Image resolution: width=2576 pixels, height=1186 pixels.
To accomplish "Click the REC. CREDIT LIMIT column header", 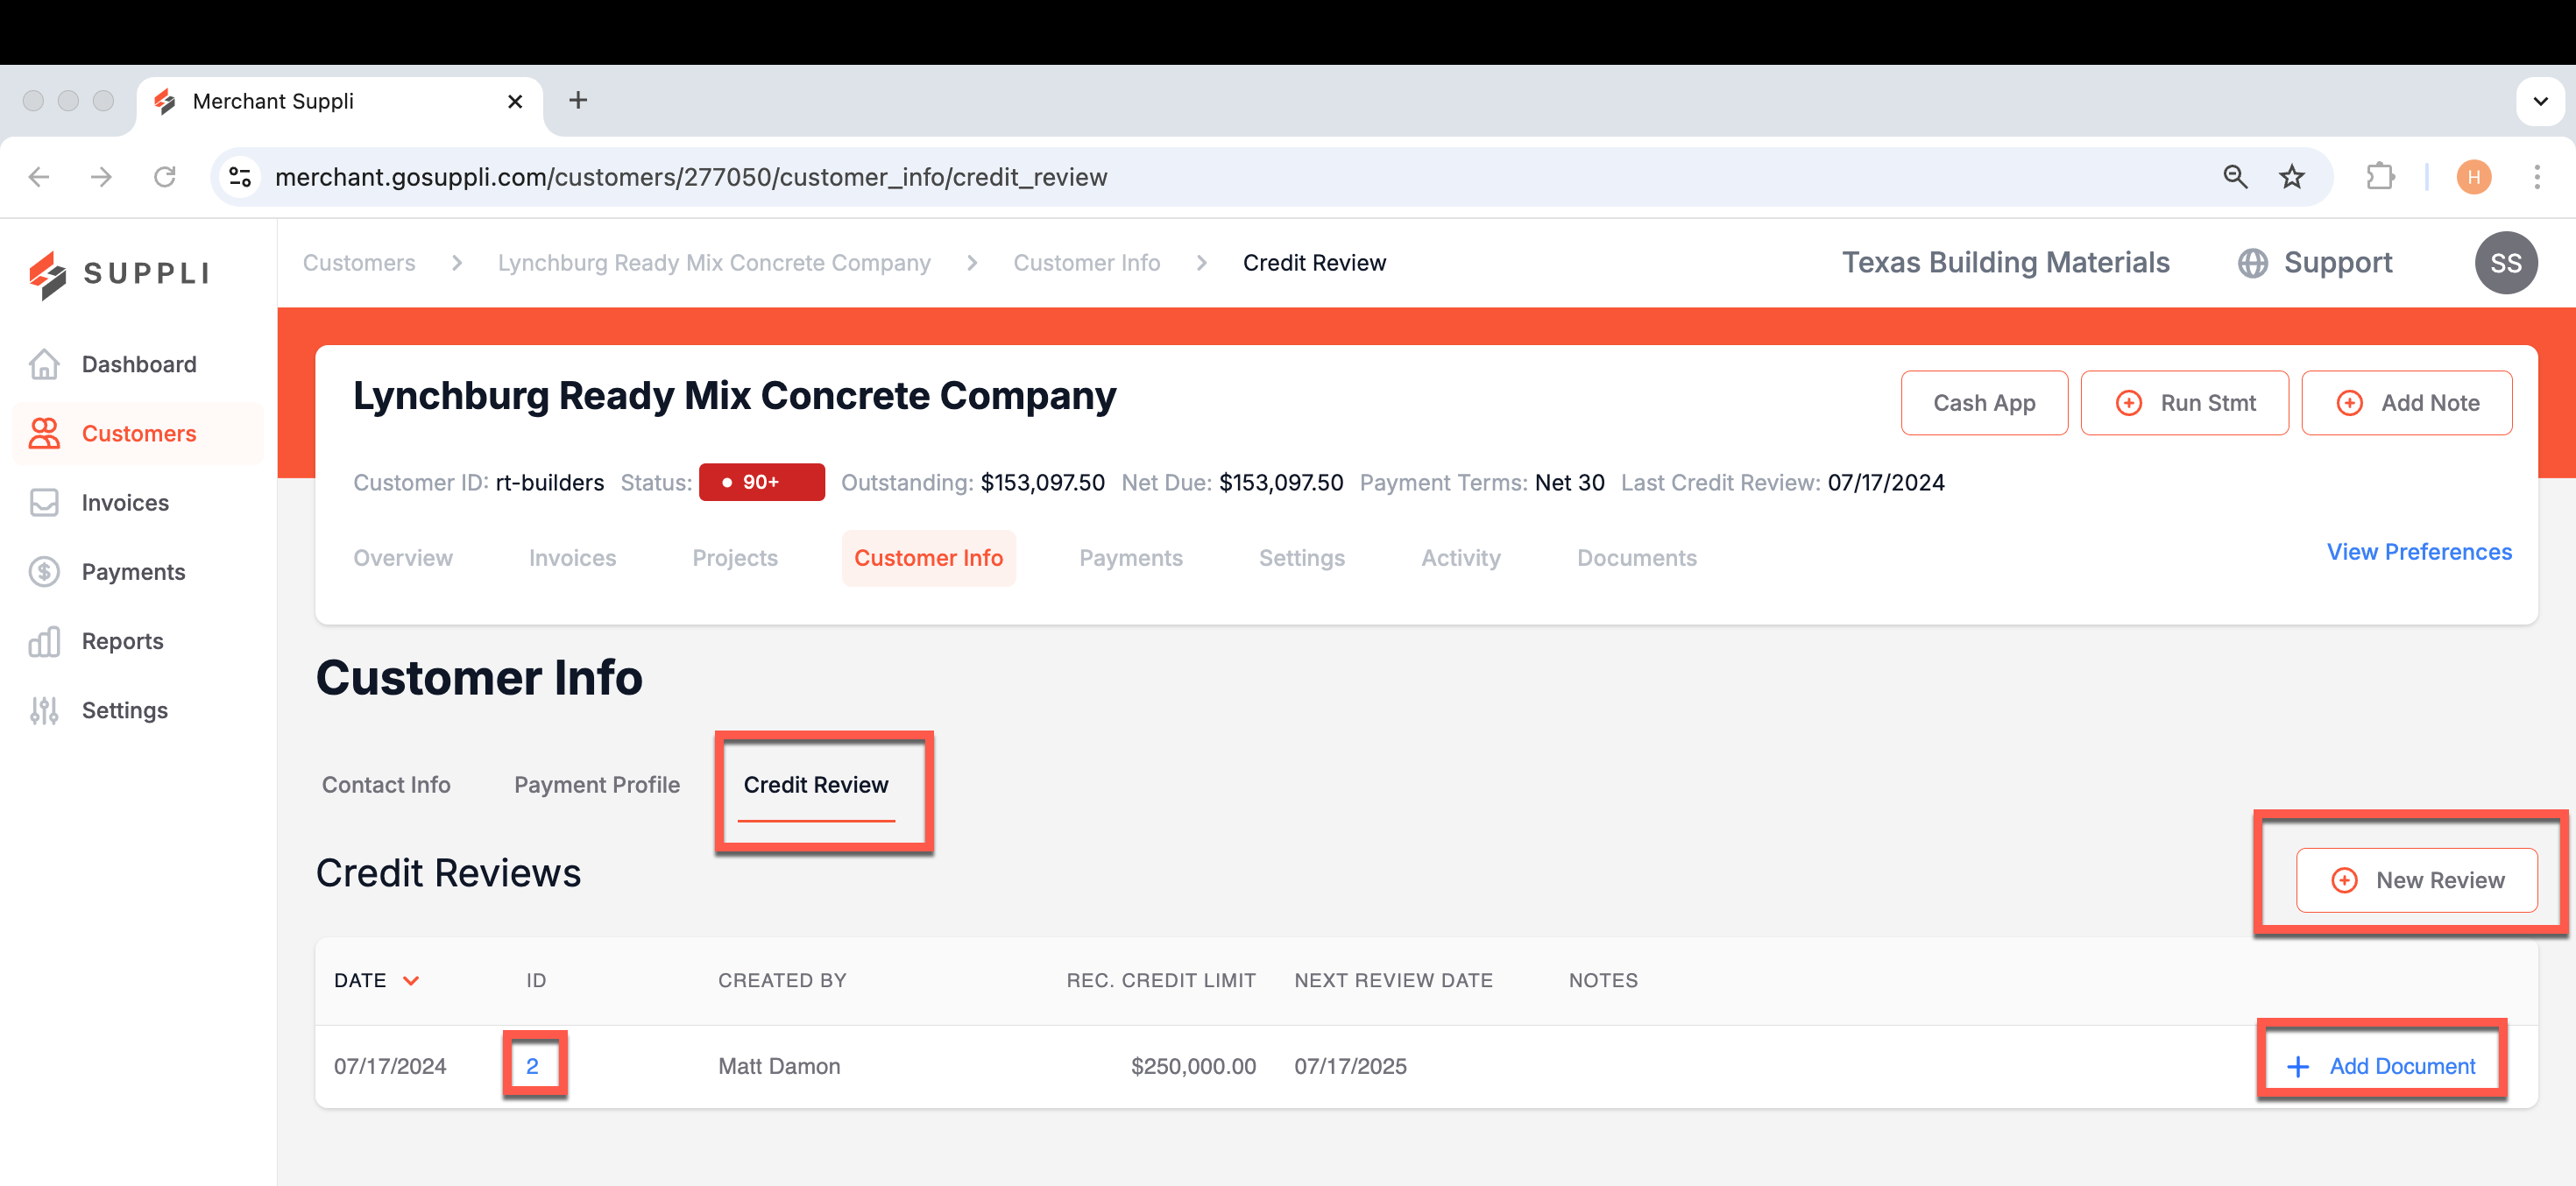I will click(x=1161, y=980).
